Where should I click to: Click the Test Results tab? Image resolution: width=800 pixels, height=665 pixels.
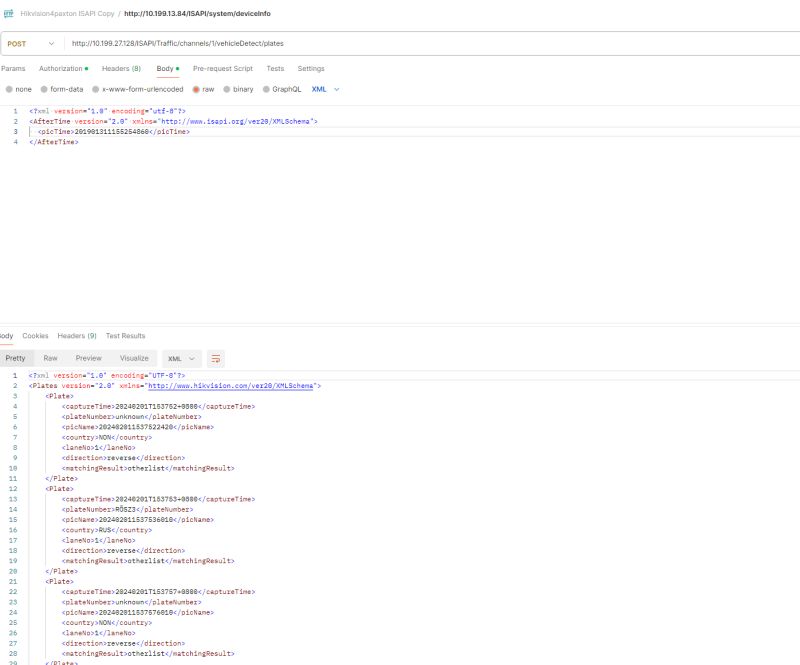coord(125,335)
